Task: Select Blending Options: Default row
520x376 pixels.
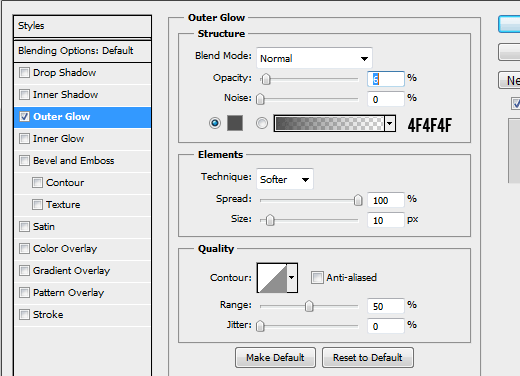Action: tap(82, 51)
